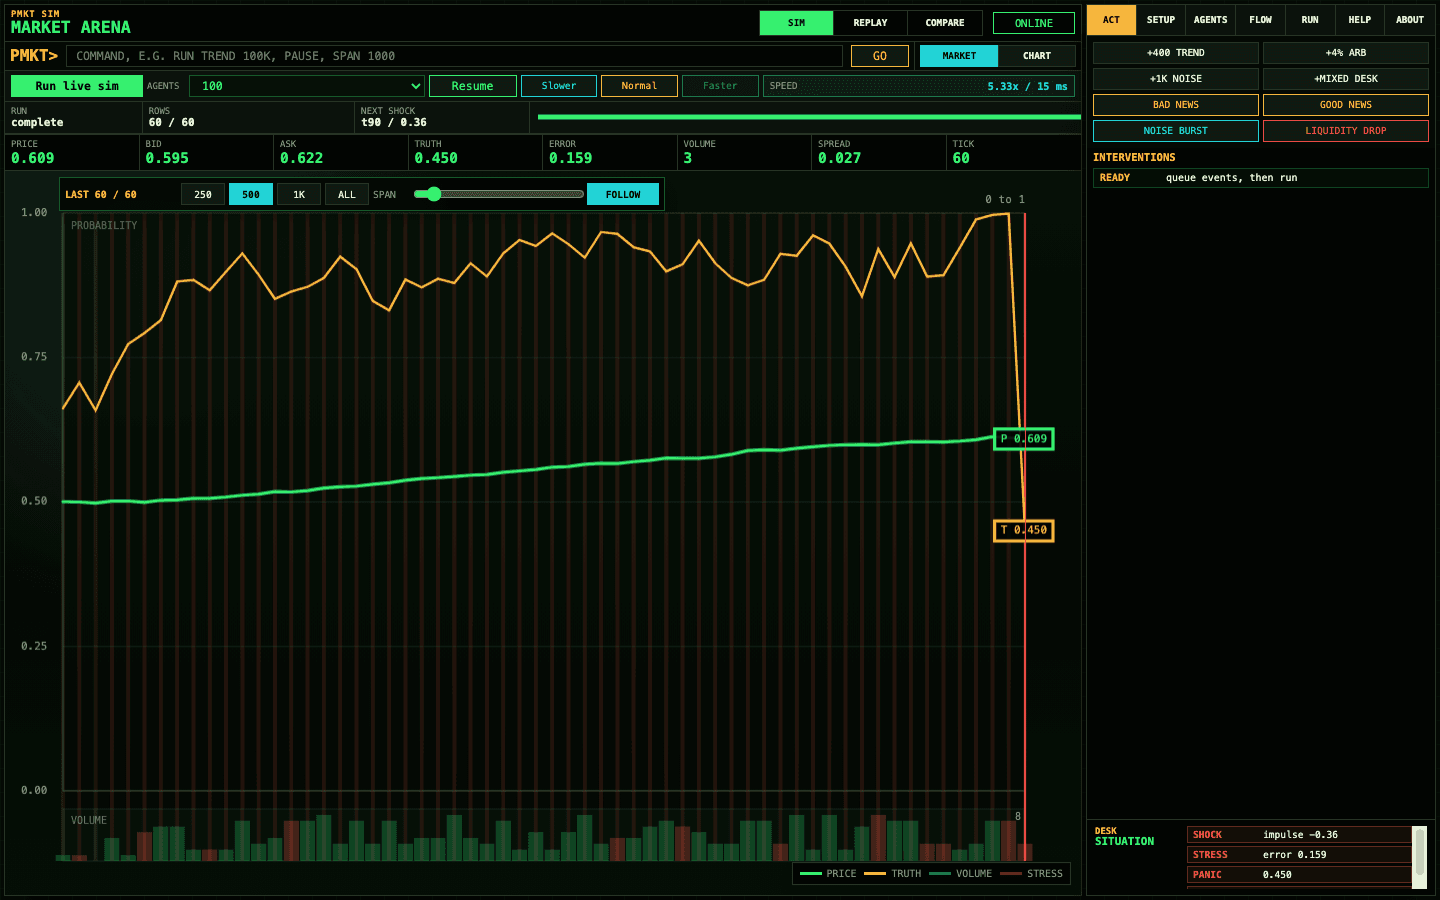Trigger the GOOD NEWS event

1346,105
